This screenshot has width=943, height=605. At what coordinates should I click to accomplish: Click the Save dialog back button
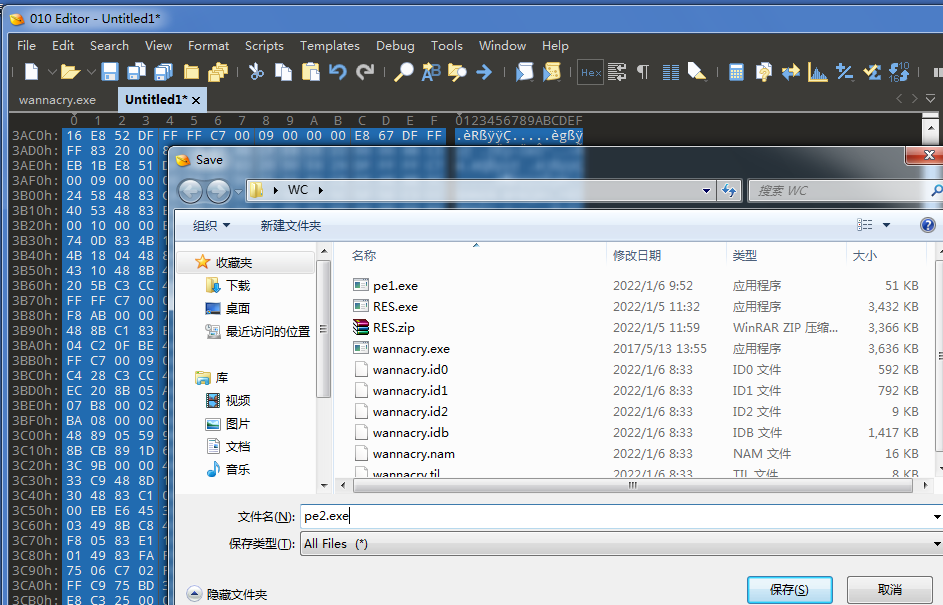point(190,191)
